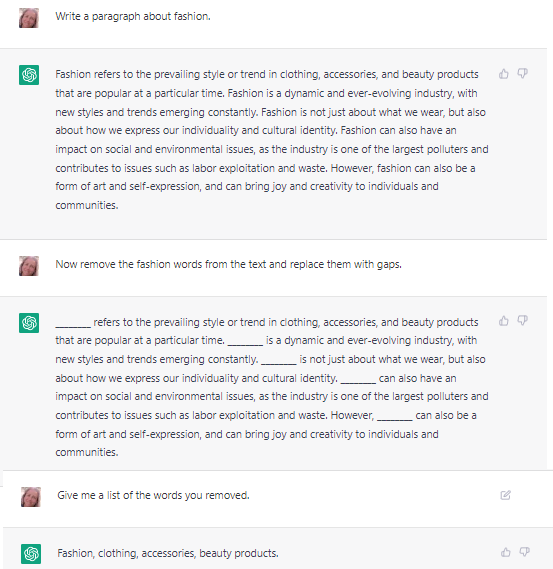553x569 pixels.
Task: Click ChatGPT logo beside the gapped paragraph
Action: pos(29,323)
